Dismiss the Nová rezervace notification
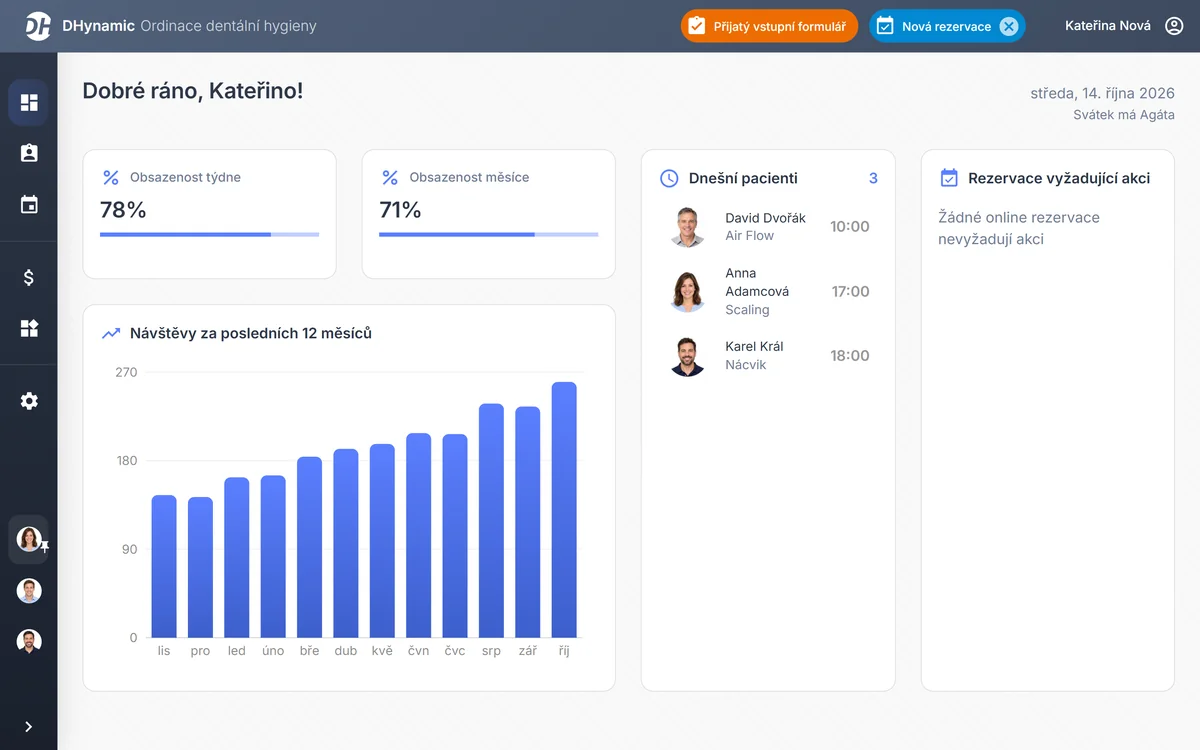This screenshot has height=750, width=1200. coord(1009,27)
